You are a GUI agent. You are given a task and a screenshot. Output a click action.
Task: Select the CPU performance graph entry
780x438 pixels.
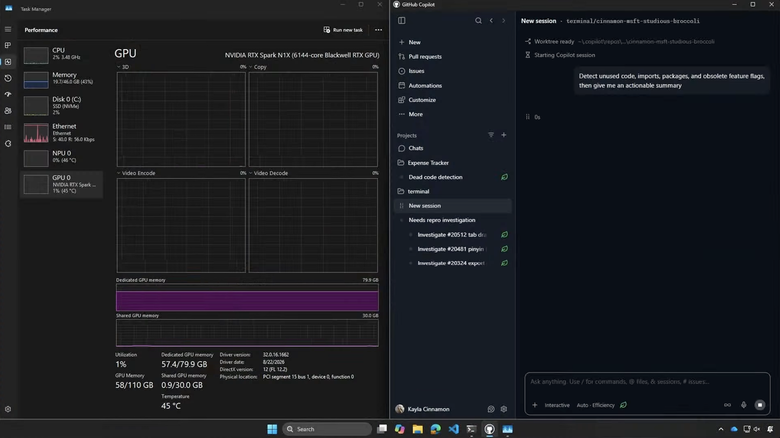pos(62,55)
